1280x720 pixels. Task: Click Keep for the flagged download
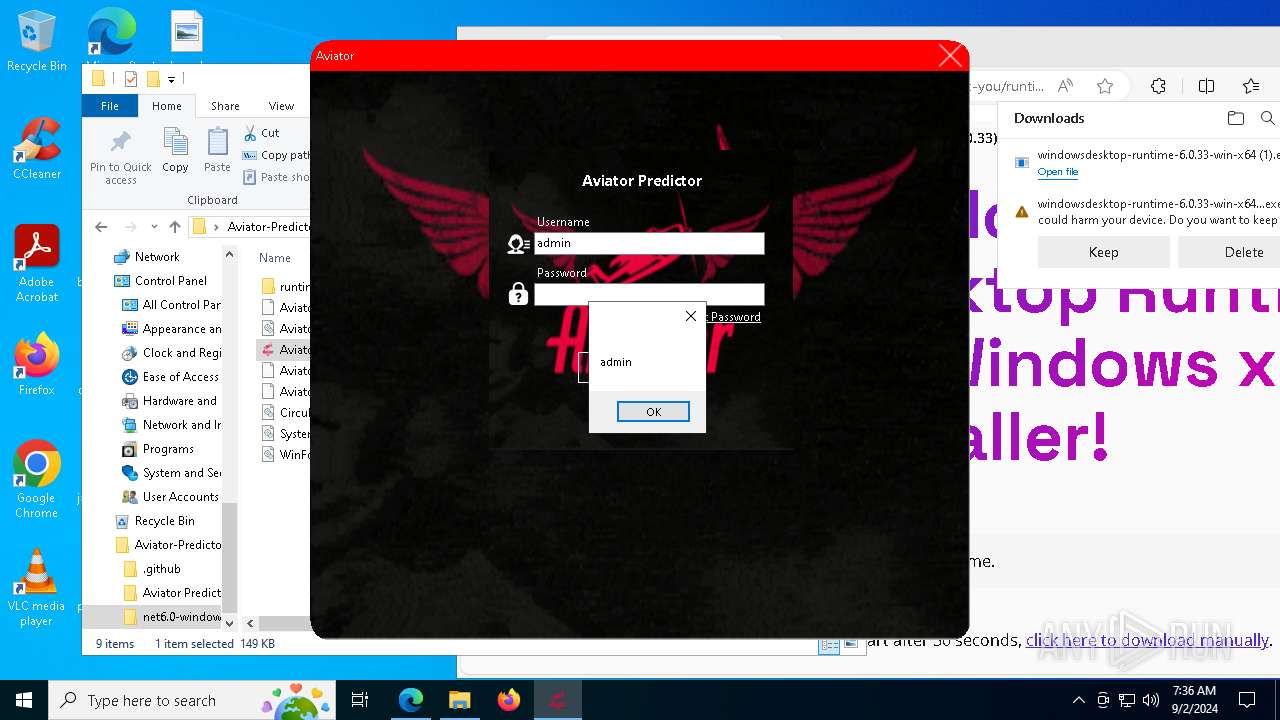1103,252
